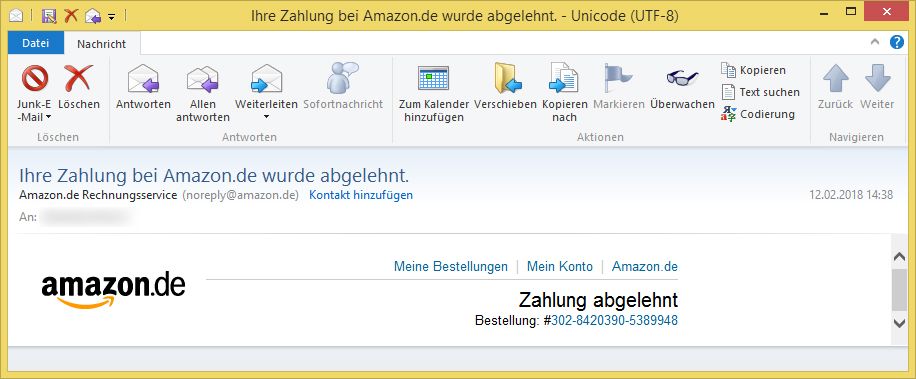Collapse the ribbon with the chevron
916x379 pixels.
[x=875, y=41]
